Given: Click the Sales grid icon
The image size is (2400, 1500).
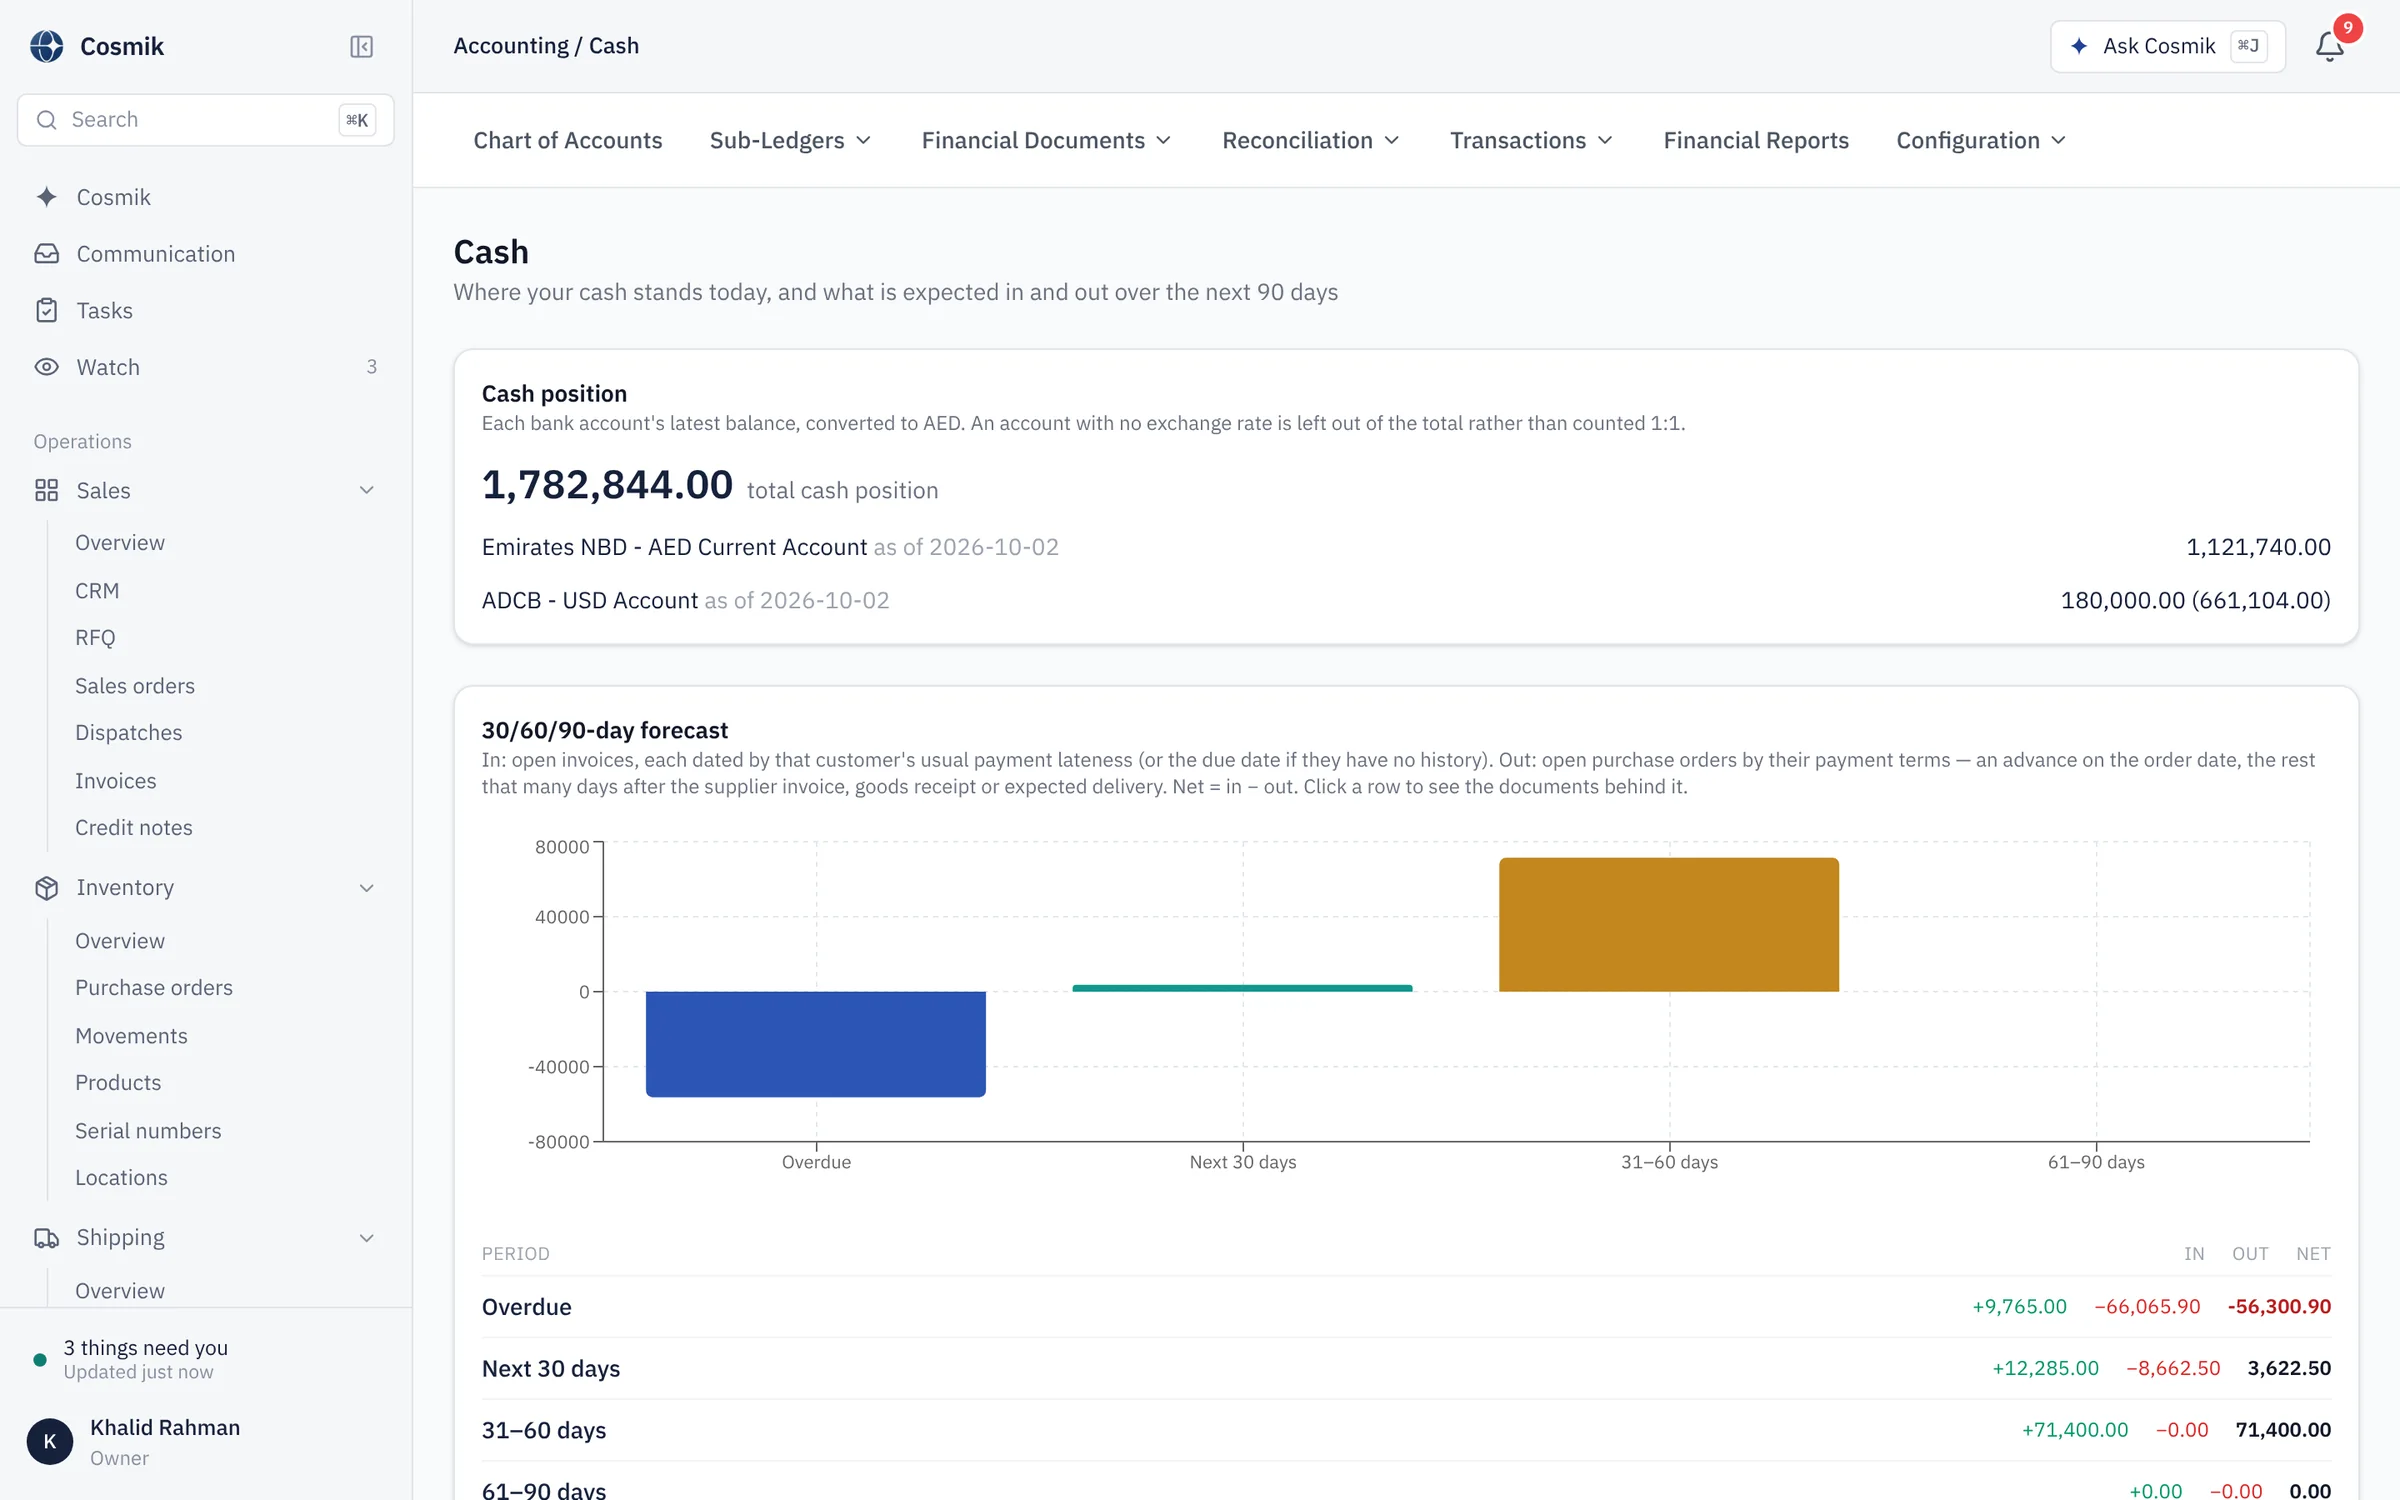Looking at the screenshot, I should pos(46,490).
